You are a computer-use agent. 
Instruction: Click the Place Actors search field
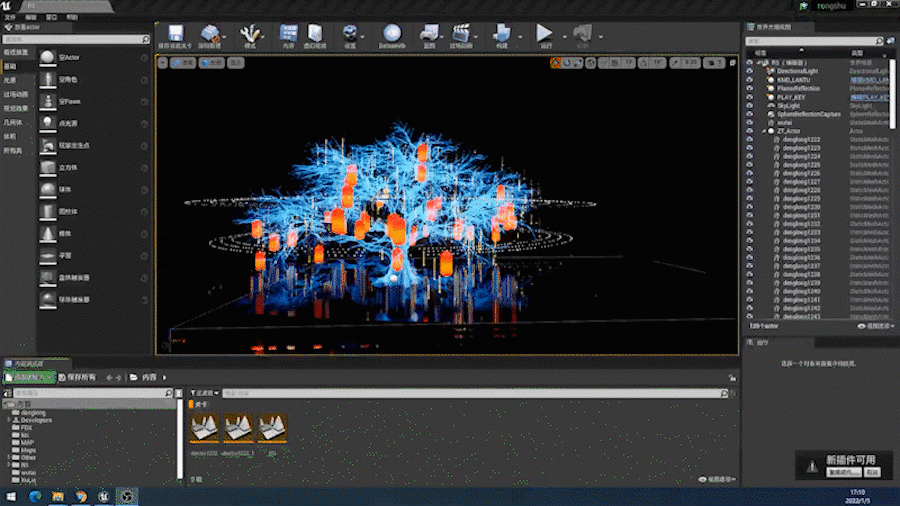76,39
